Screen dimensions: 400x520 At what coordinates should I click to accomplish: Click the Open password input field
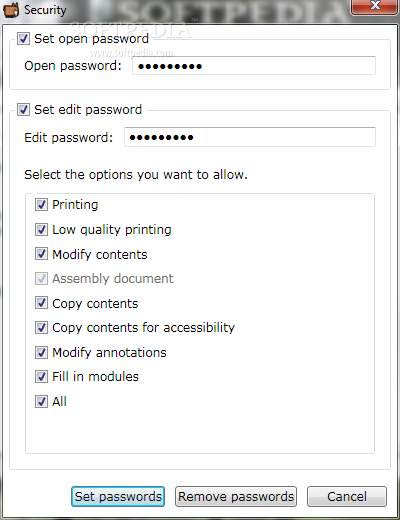(x=254, y=66)
